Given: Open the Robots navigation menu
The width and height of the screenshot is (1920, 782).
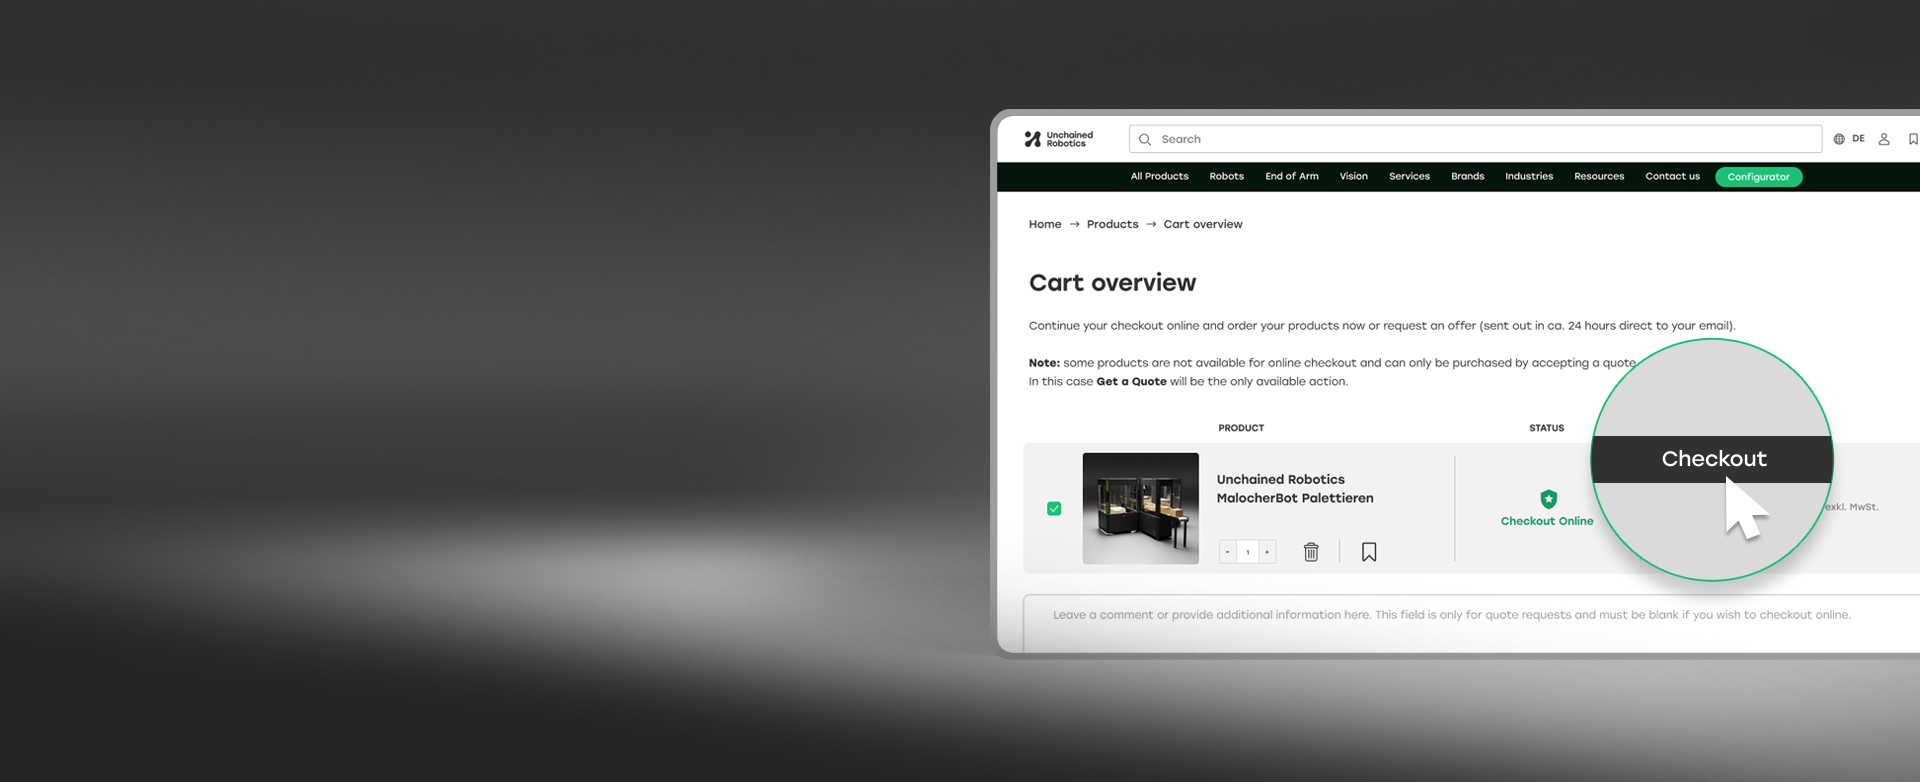Looking at the screenshot, I should (1226, 177).
